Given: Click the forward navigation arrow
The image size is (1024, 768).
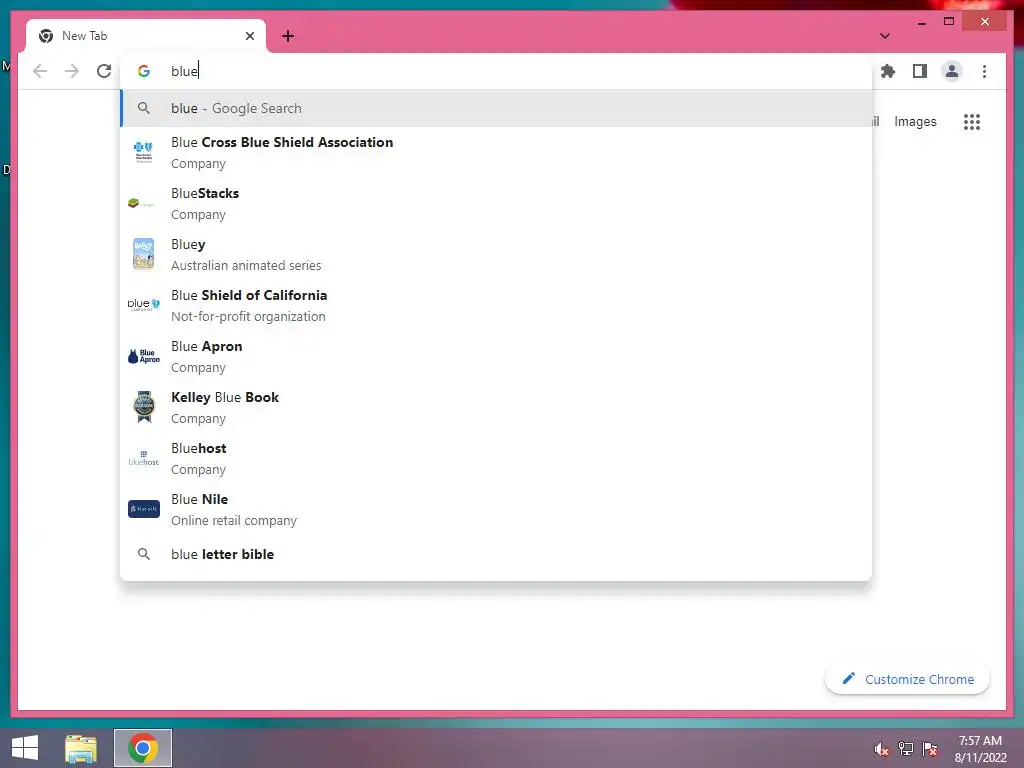Looking at the screenshot, I should [72, 71].
